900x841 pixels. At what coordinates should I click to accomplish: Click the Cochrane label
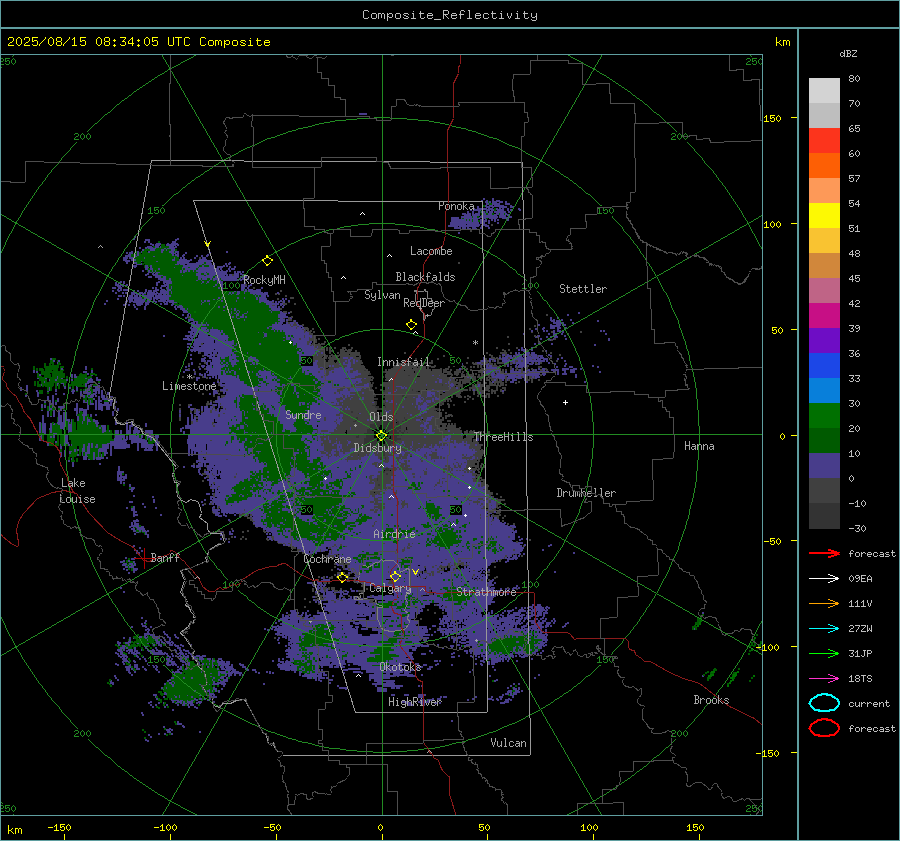coord(327,559)
